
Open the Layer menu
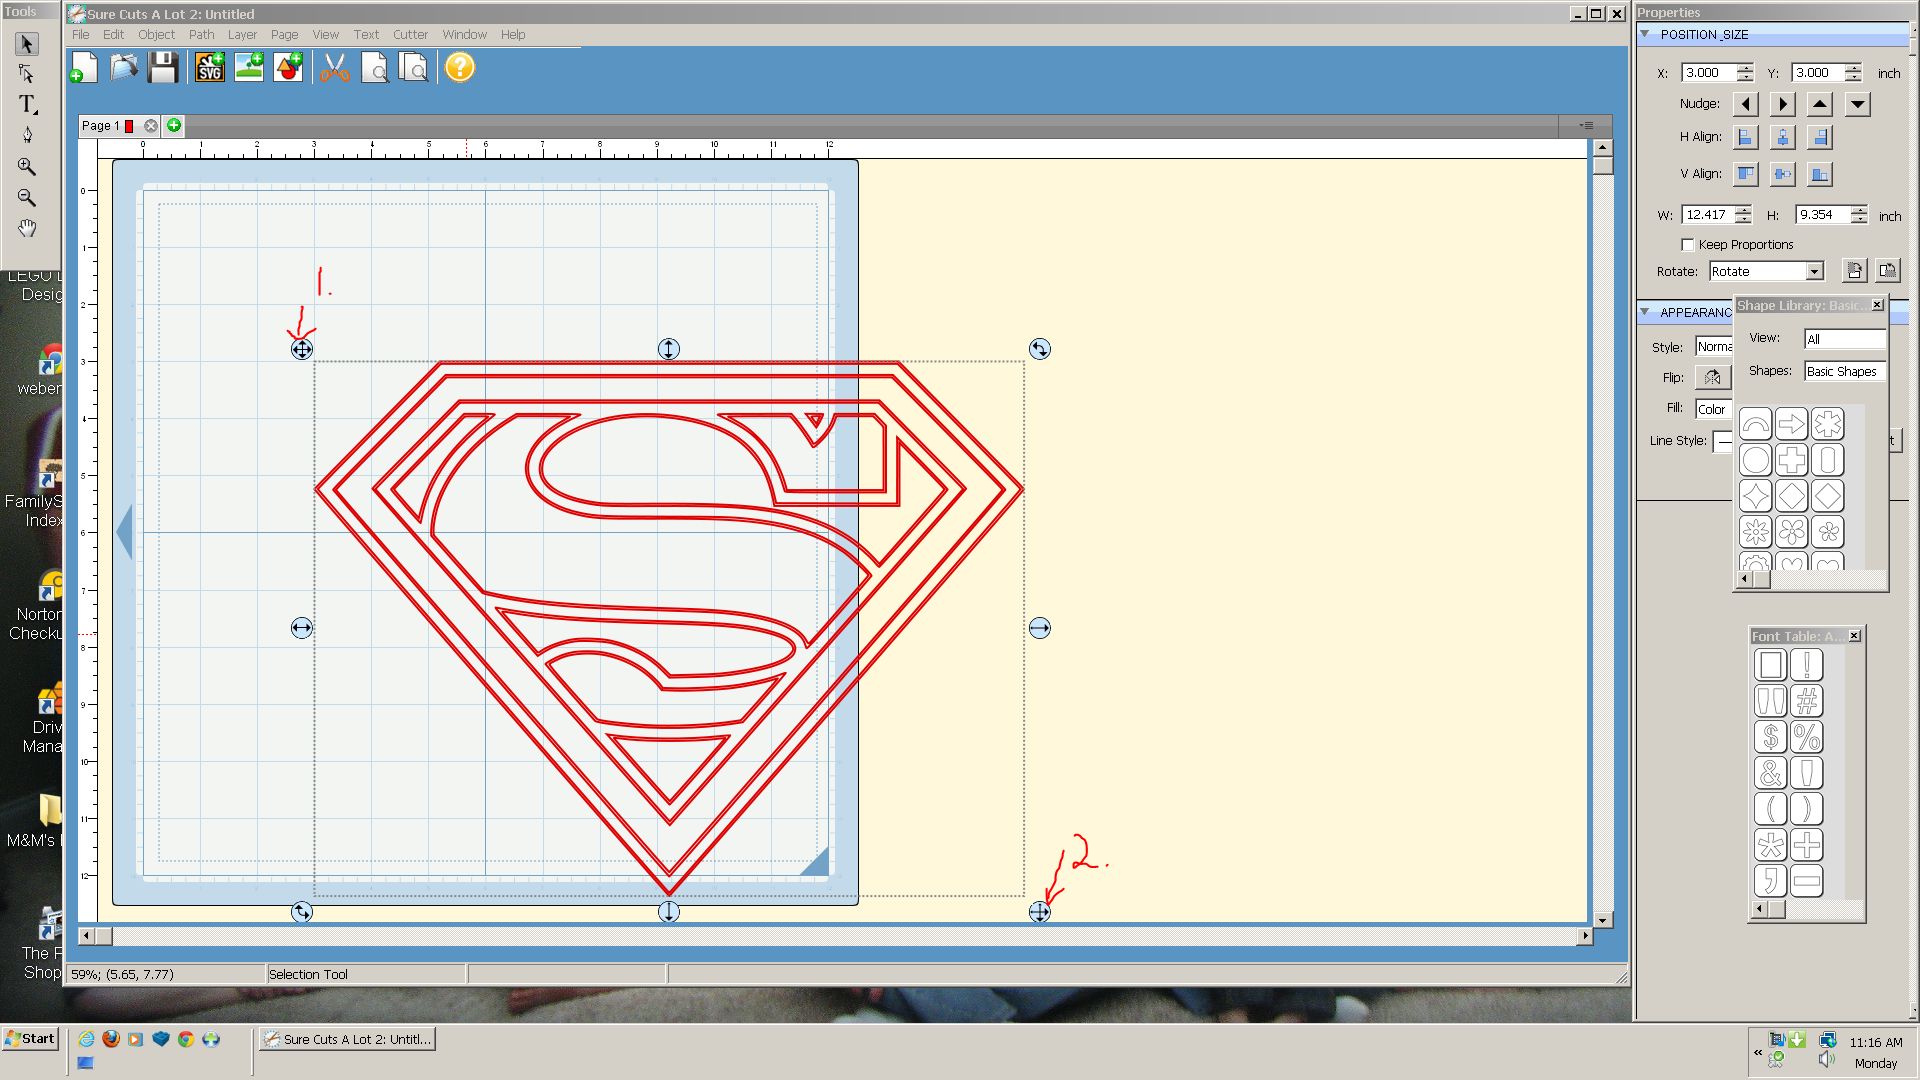[242, 34]
